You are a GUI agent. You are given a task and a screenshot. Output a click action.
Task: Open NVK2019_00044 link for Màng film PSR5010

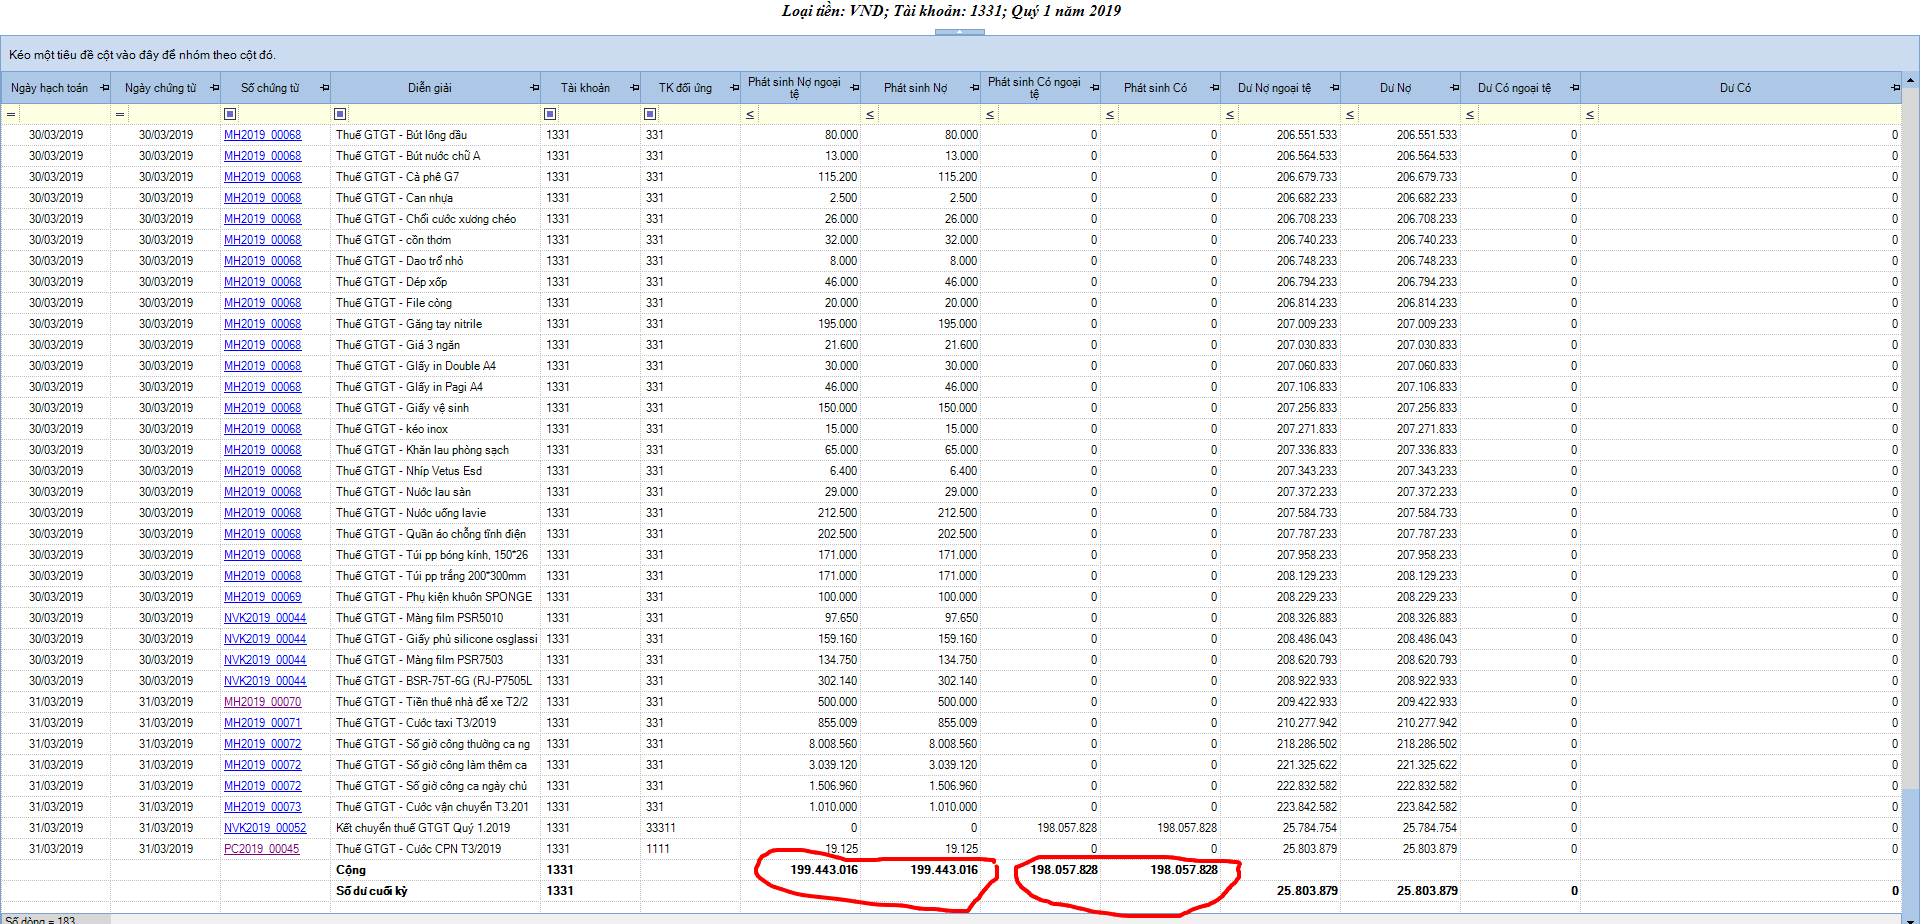coord(265,618)
